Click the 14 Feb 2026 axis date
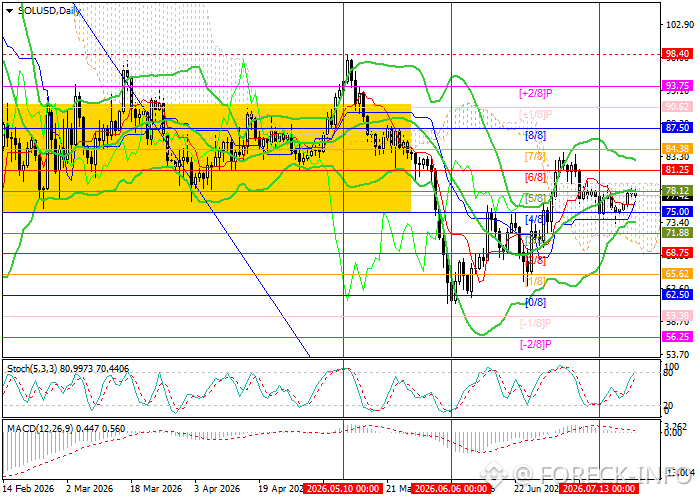Image resolution: width=700 pixels, height=500 pixels. point(29,489)
